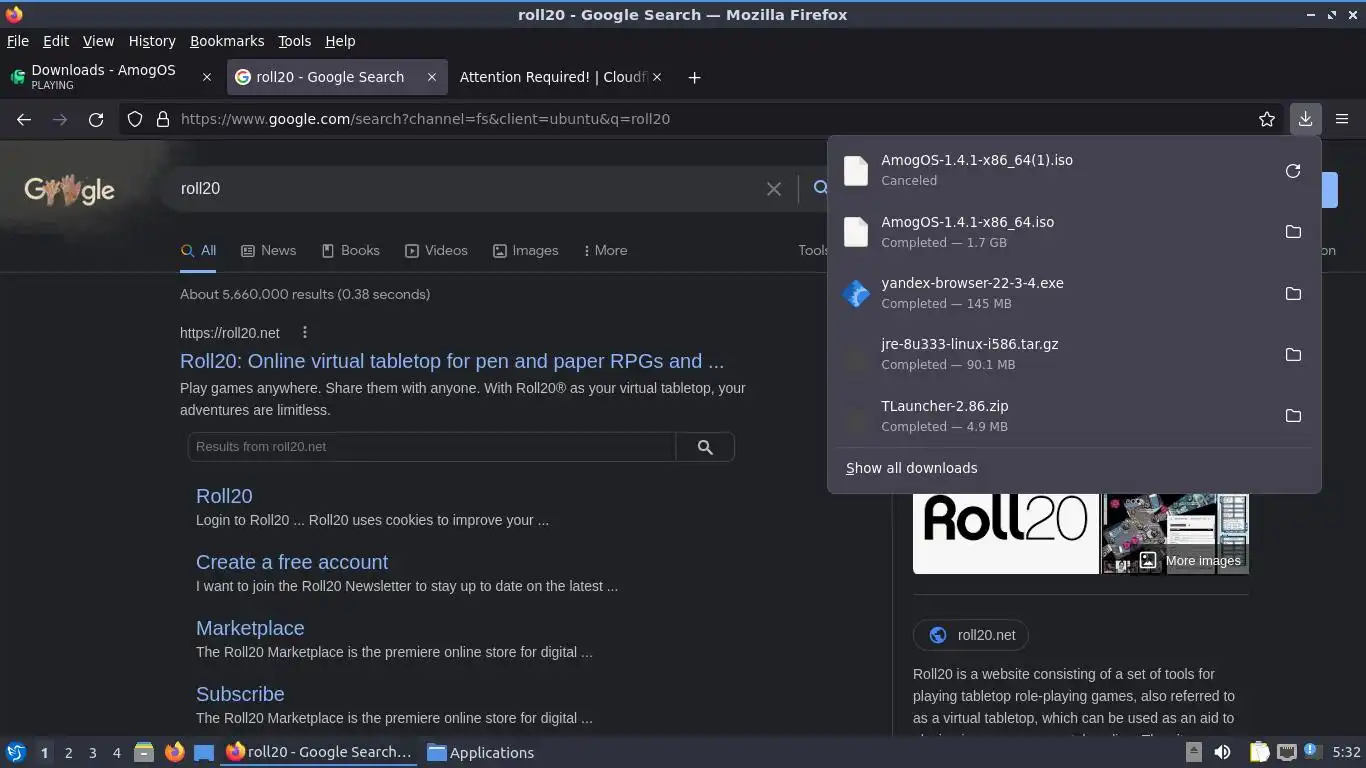Open the Roll20 sitelink
This screenshot has height=768, width=1366.
[224, 496]
